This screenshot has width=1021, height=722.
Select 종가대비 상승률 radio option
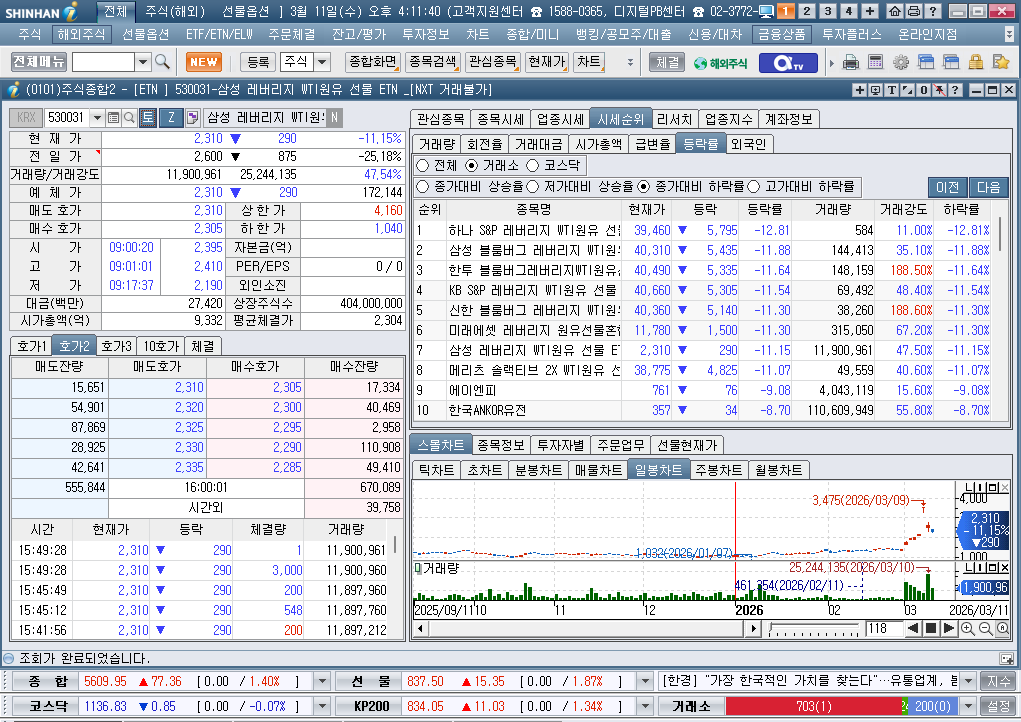click(x=423, y=187)
